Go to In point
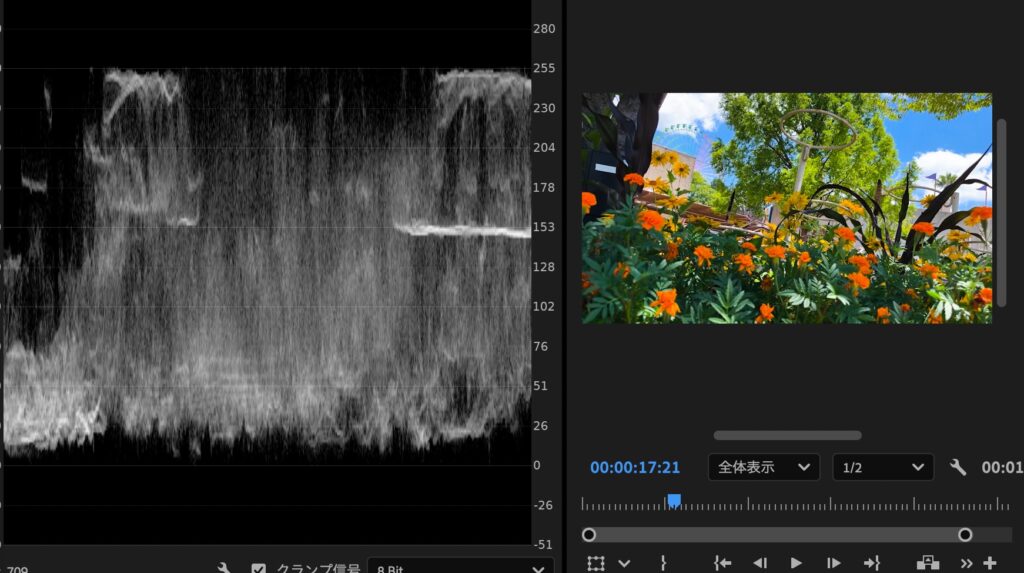The width and height of the screenshot is (1024, 573). tap(722, 563)
